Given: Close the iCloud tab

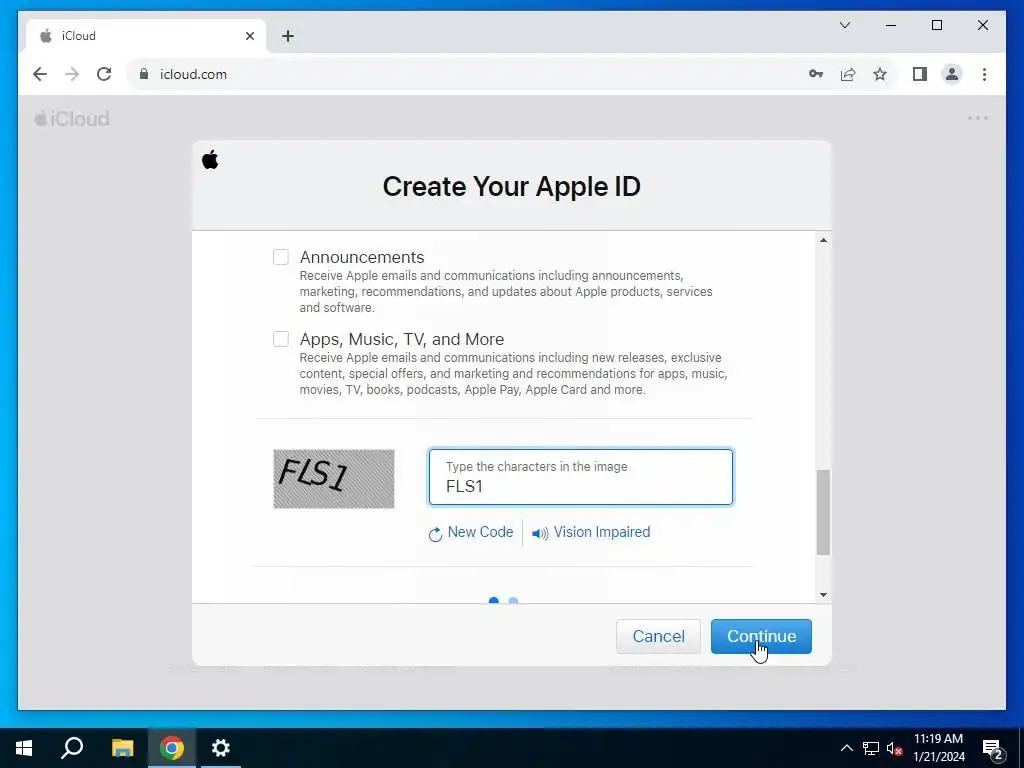Looking at the screenshot, I should (x=249, y=36).
